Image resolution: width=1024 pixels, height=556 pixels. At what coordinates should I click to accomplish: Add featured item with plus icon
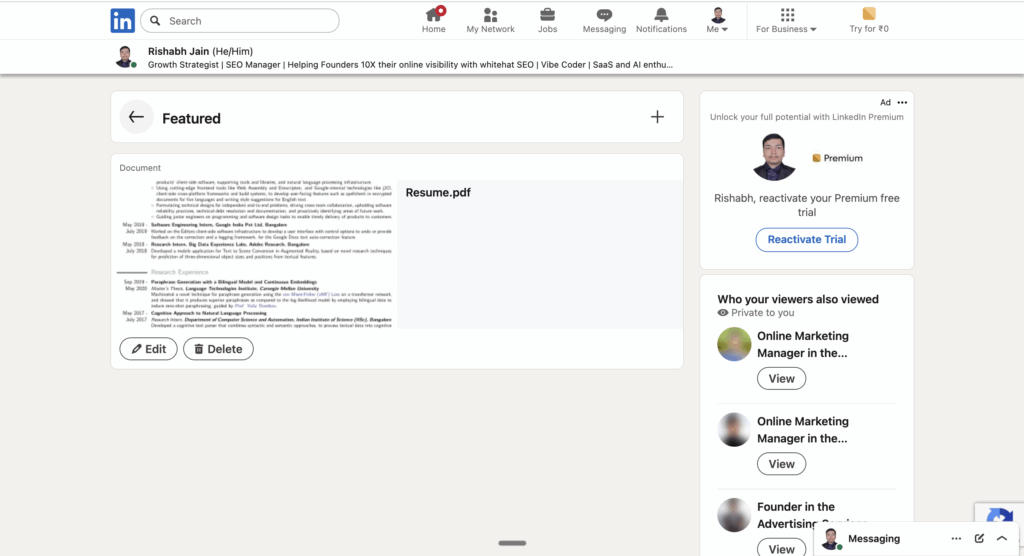[x=657, y=117]
